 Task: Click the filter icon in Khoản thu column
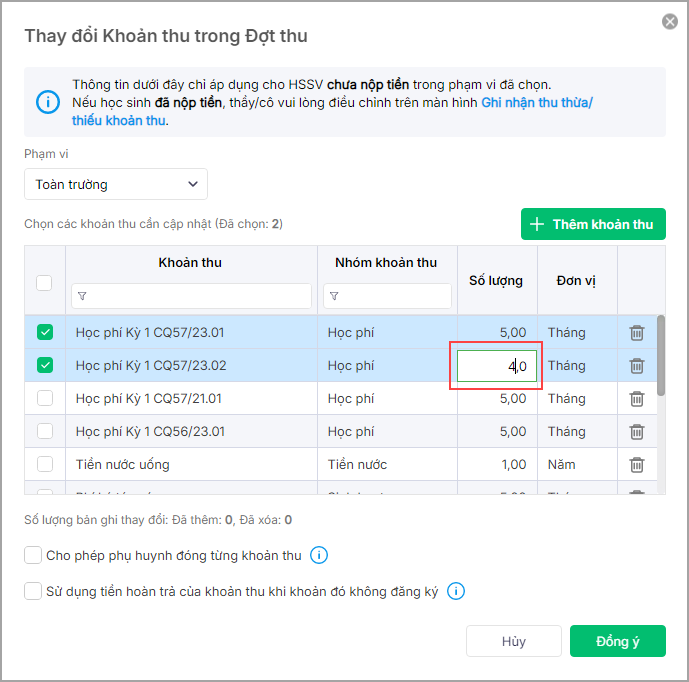82,296
